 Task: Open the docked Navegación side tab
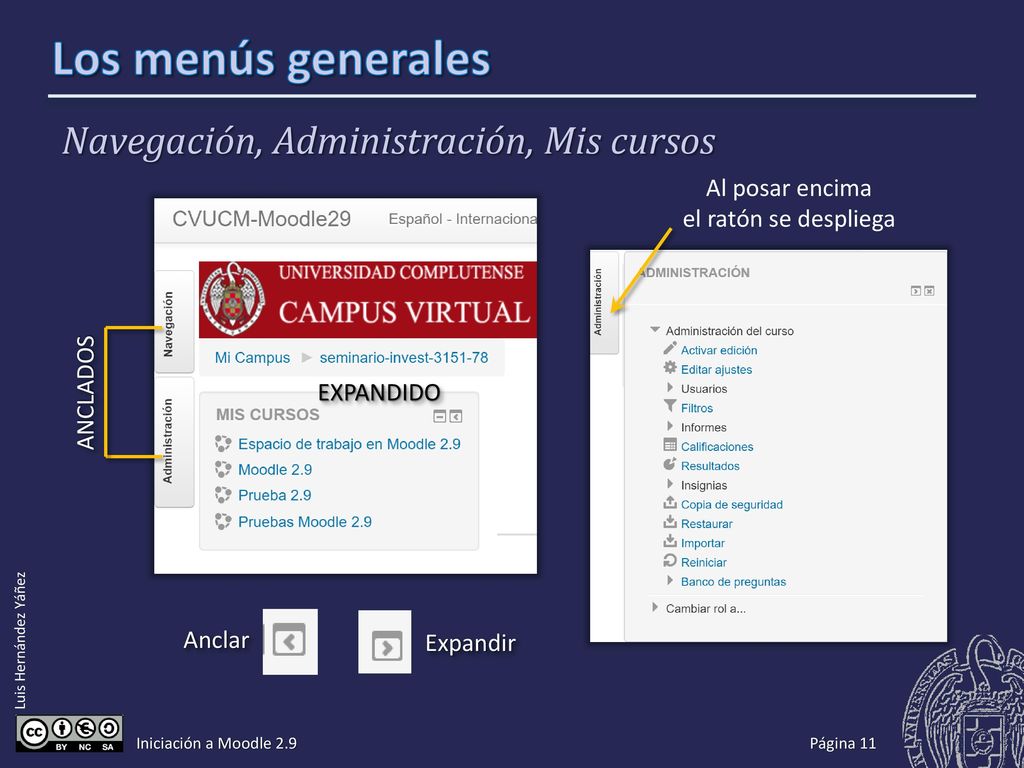pyautogui.click(x=174, y=322)
